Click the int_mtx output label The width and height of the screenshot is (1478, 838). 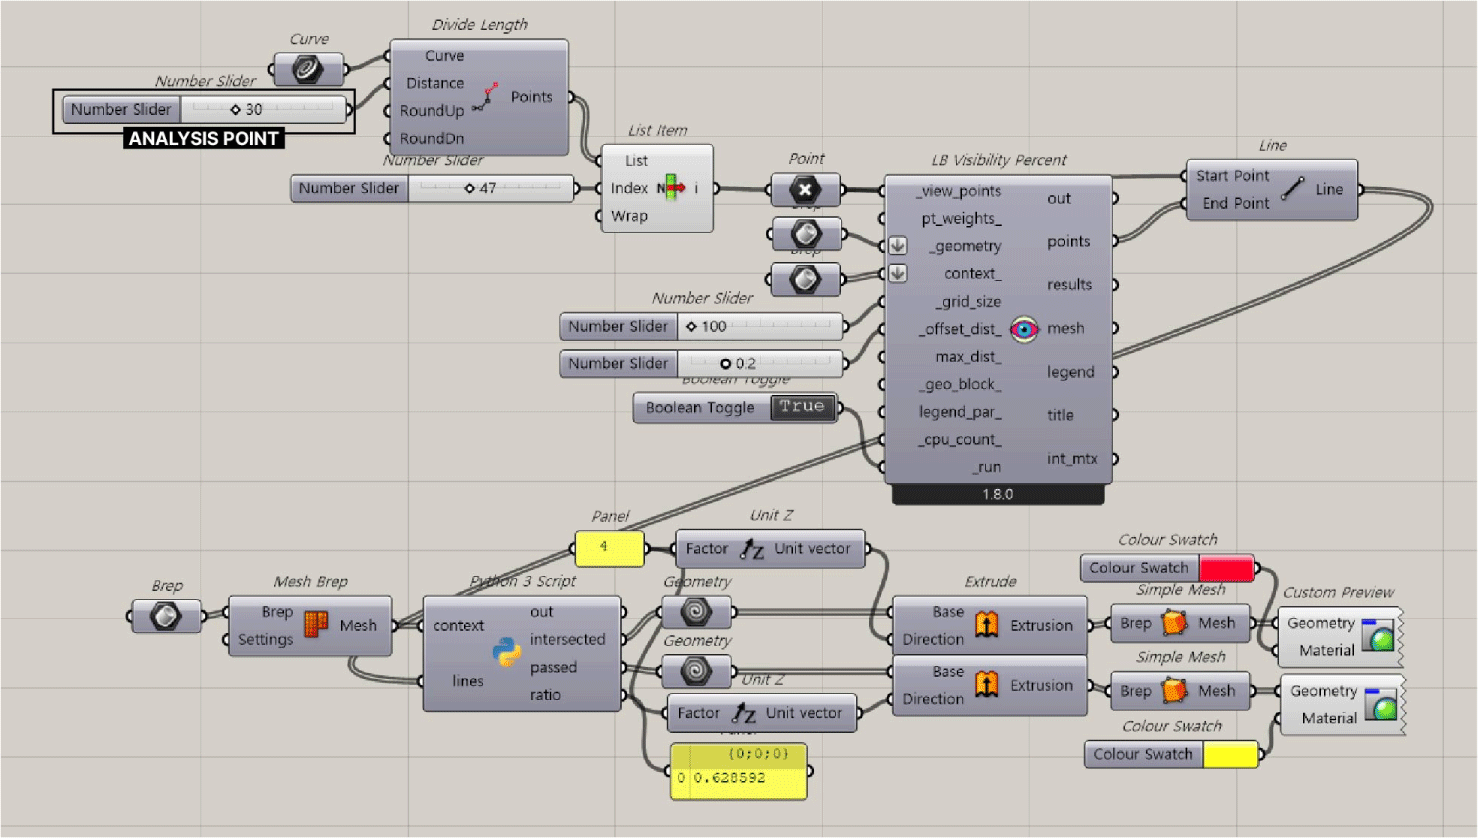[x=1072, y=459]
